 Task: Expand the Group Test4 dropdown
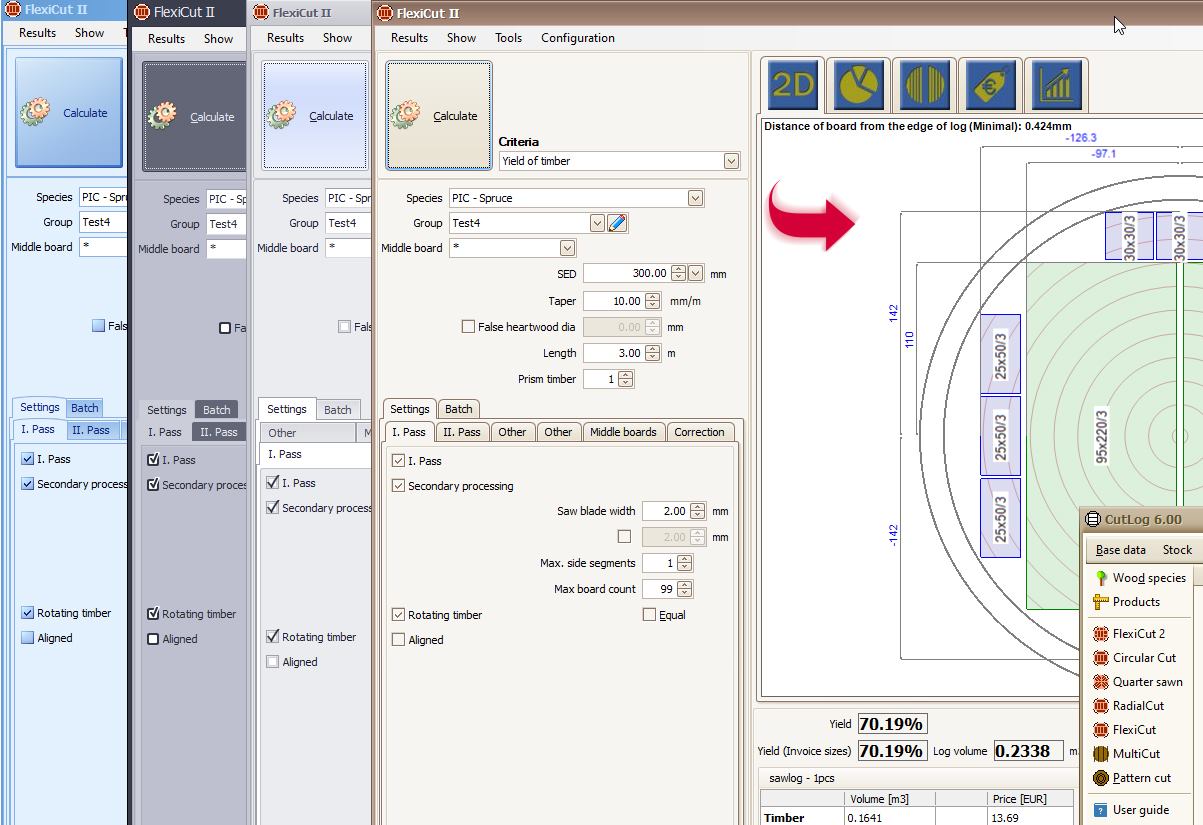tap(597, 223)
